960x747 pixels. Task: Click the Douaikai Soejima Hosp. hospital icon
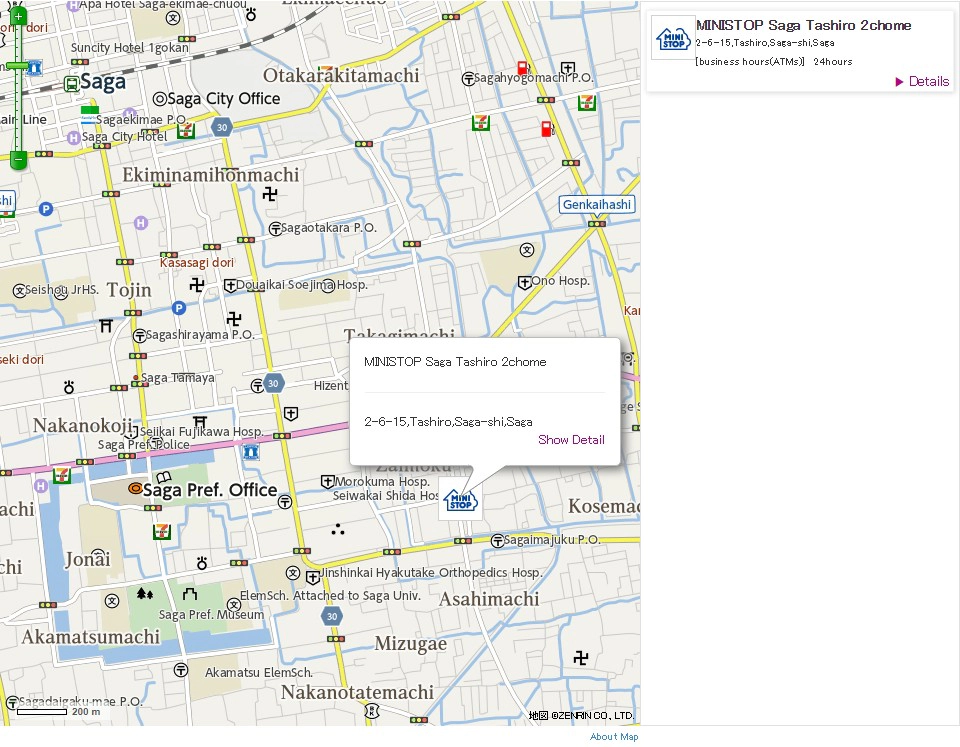(230, 285)
